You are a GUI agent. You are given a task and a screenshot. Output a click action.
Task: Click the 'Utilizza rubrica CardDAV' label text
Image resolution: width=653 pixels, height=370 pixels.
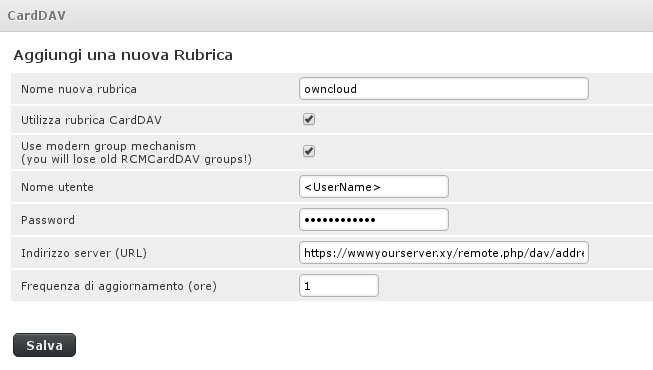91,120
